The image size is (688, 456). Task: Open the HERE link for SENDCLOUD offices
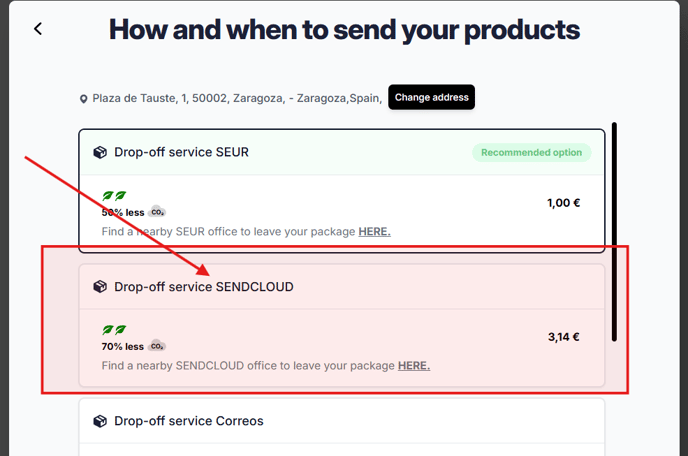(x=414, y=366)
